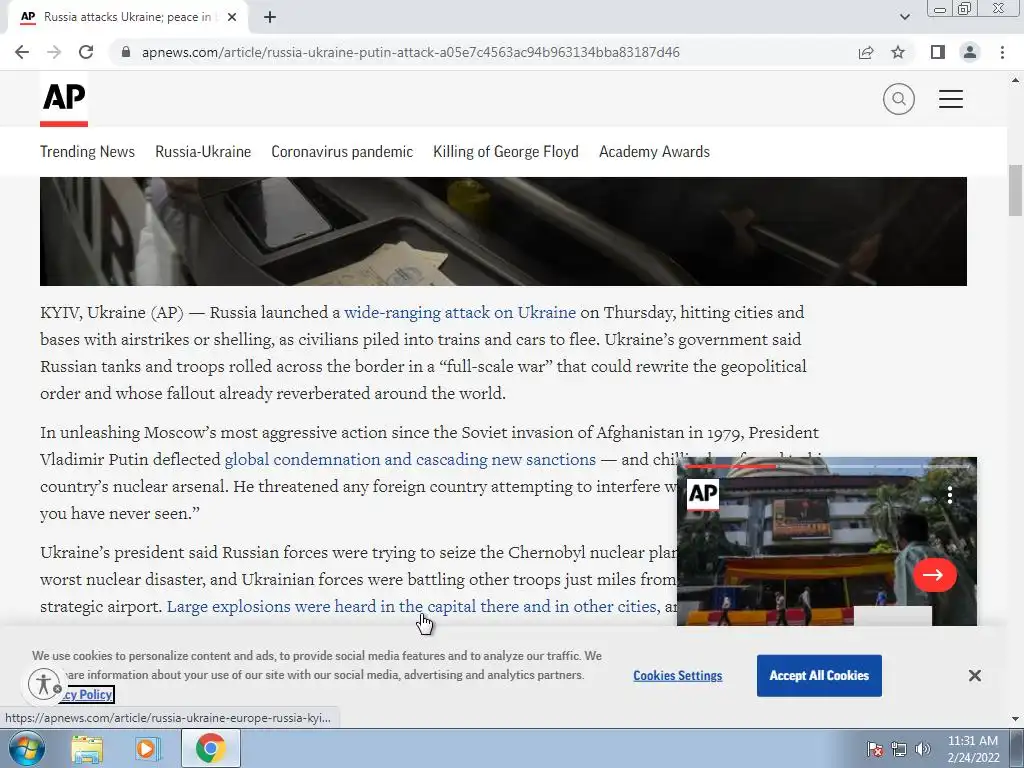Click the scrollbar down arrow
This screenshot has height=768, width=1024.
[1015, 719]
